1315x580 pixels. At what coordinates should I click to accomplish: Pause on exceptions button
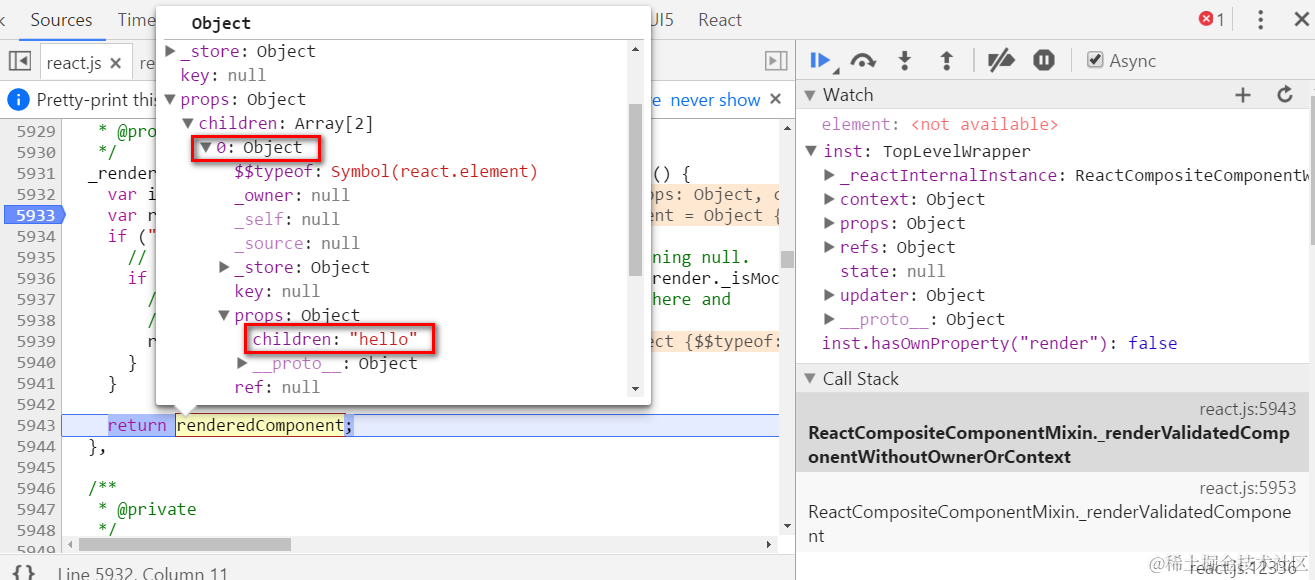click(1044, 61)
